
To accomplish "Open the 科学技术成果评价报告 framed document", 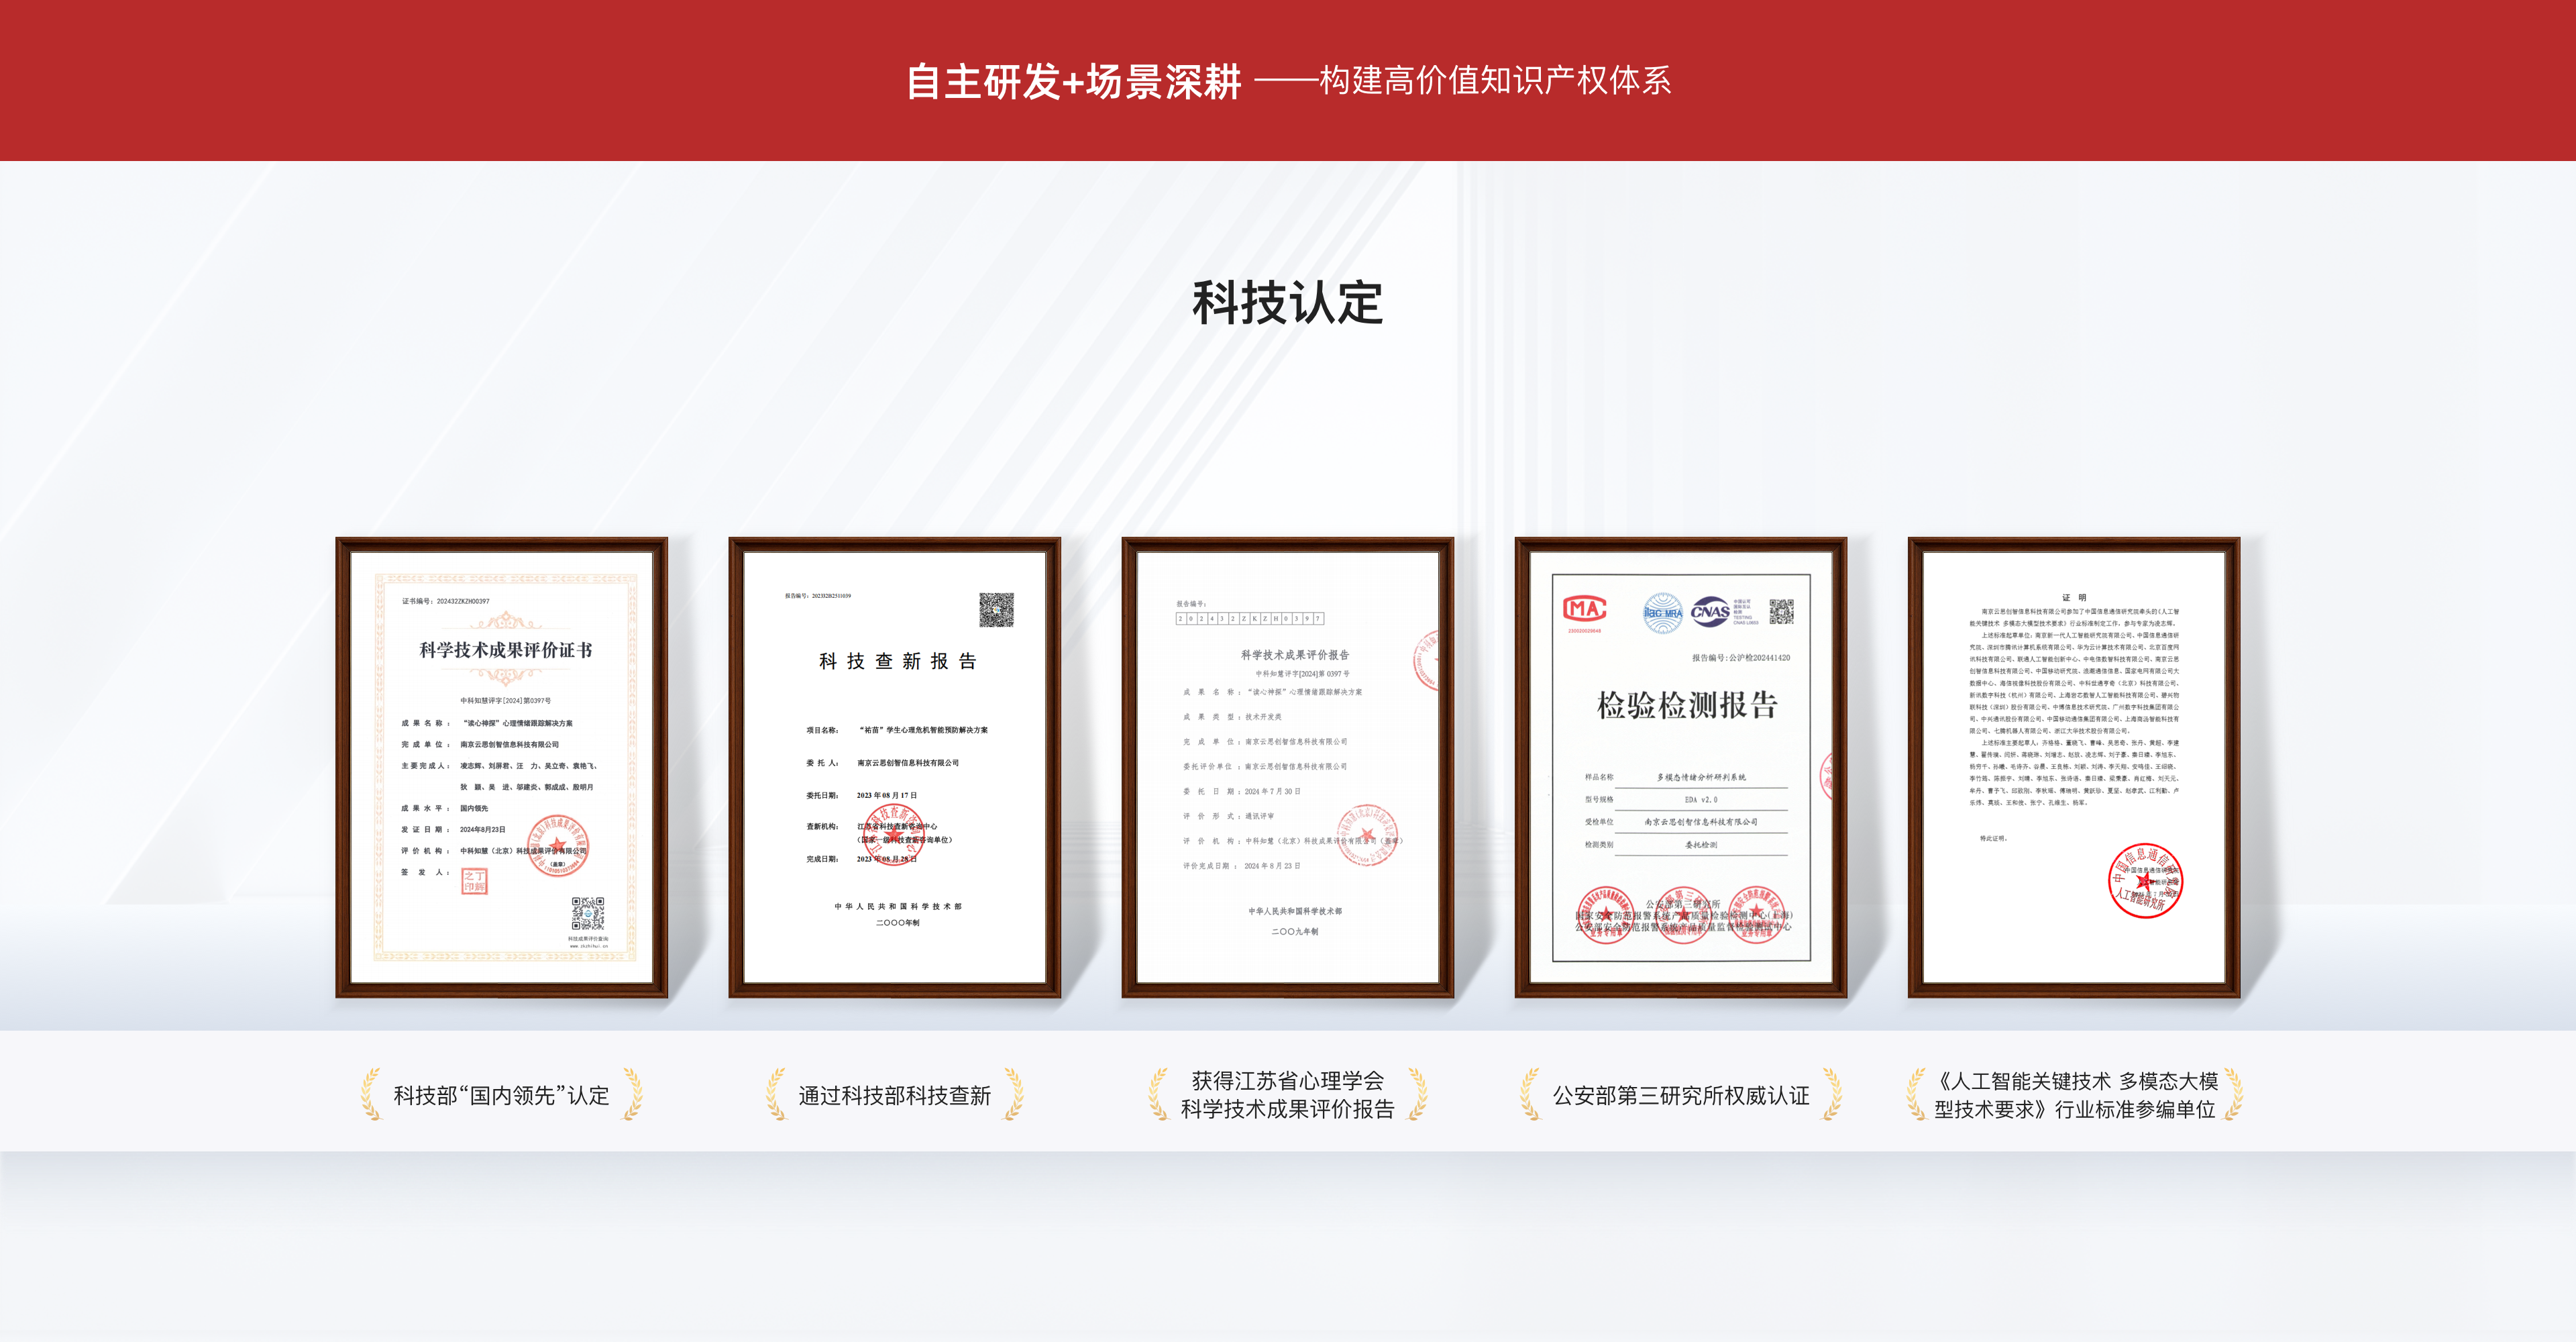I will pos(1287,767).
